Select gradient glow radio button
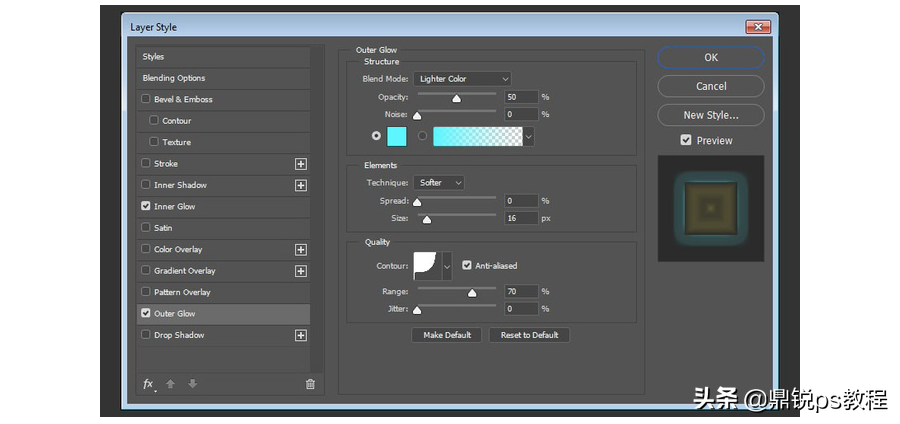 tap(422, 136)
